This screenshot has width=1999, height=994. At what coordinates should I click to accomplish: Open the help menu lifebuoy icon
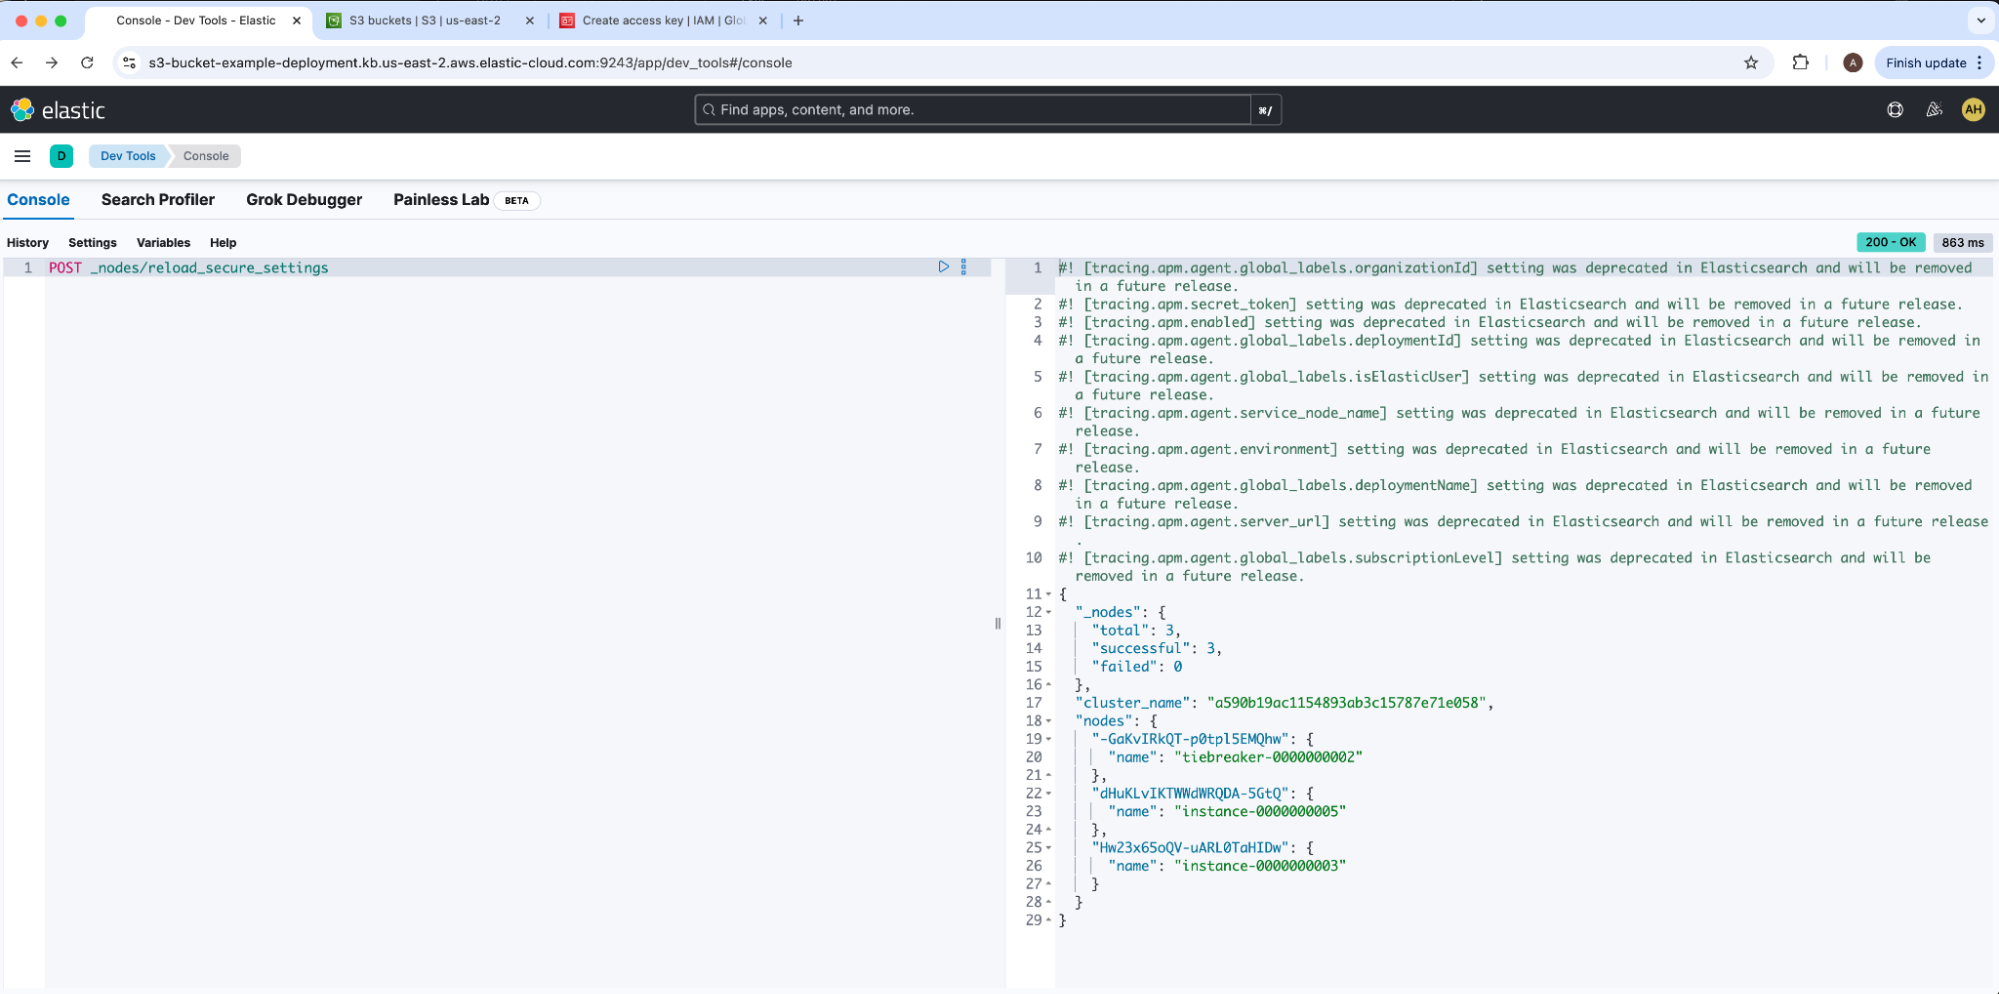[1895, 110]
